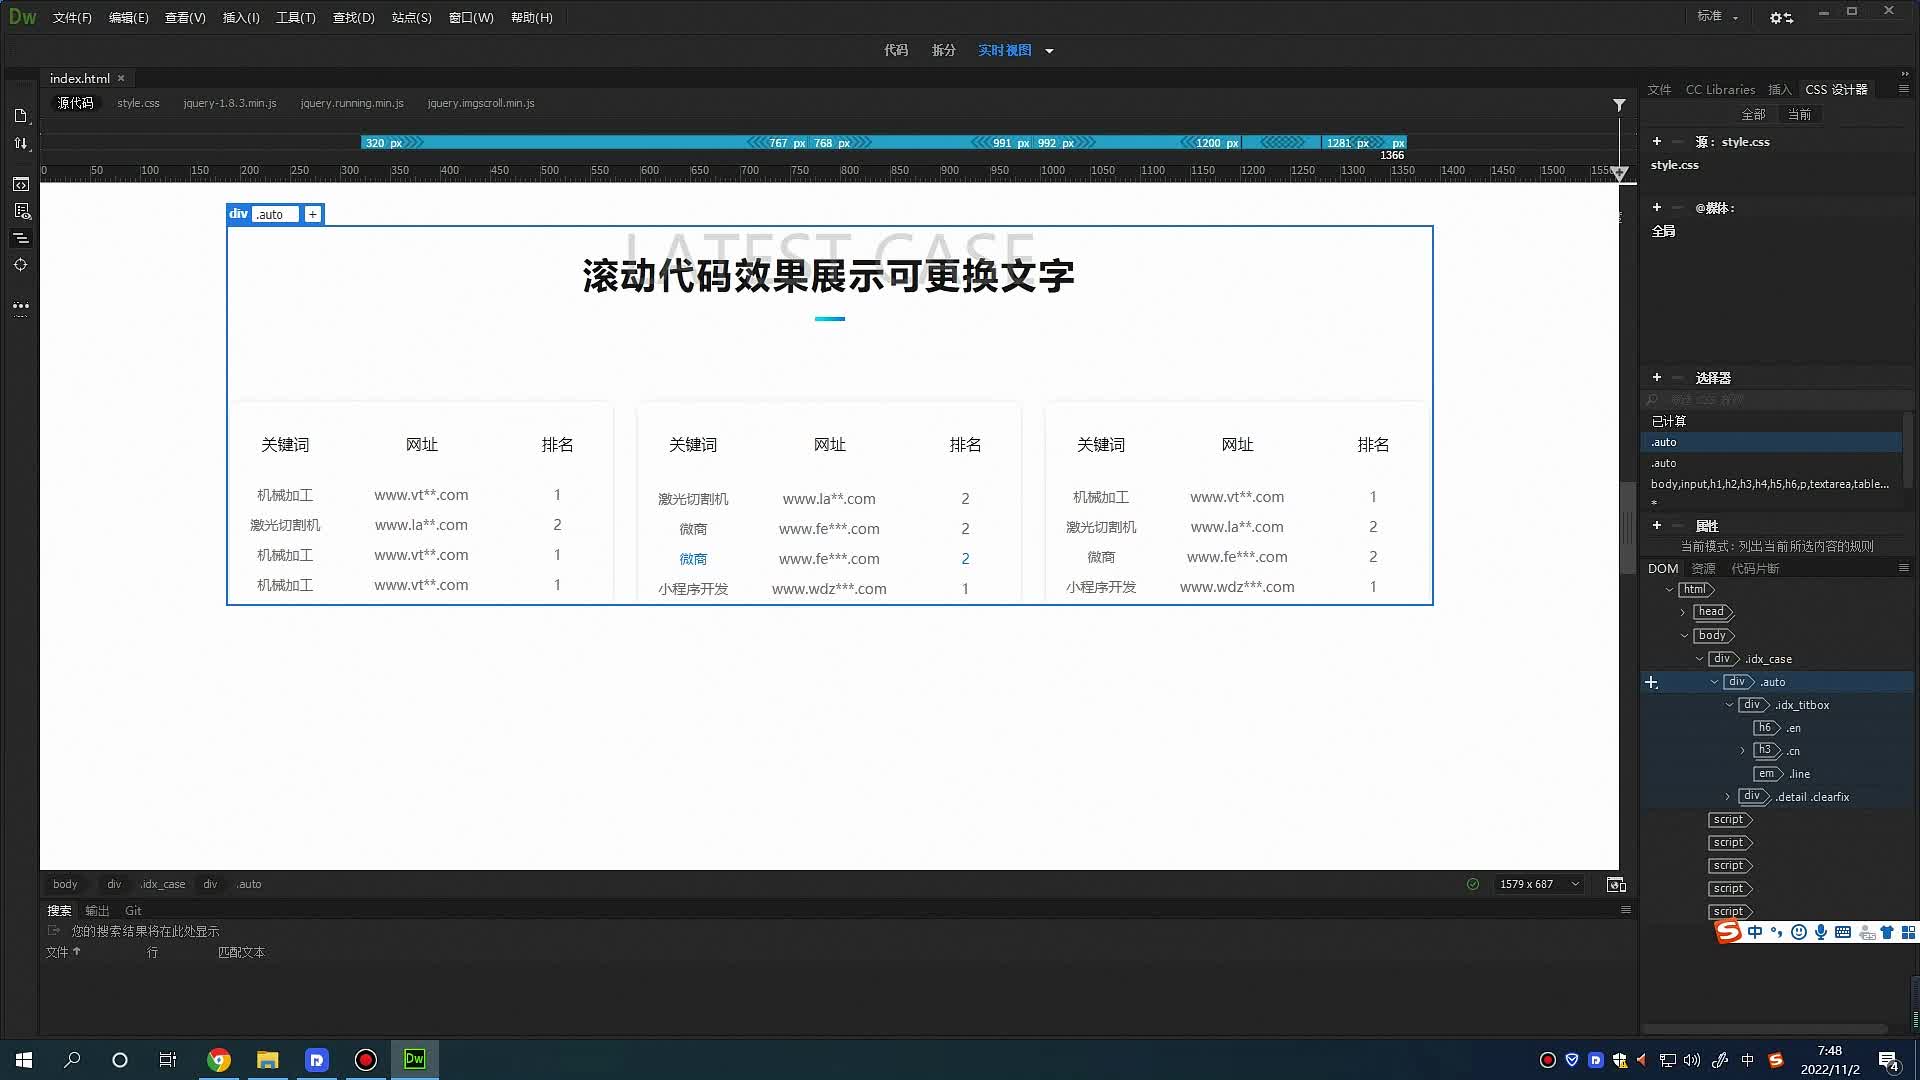Collapse the html node in DOM tree
The image size is (1920, 1080).
pyautogui.click(x=1669, y=590)
